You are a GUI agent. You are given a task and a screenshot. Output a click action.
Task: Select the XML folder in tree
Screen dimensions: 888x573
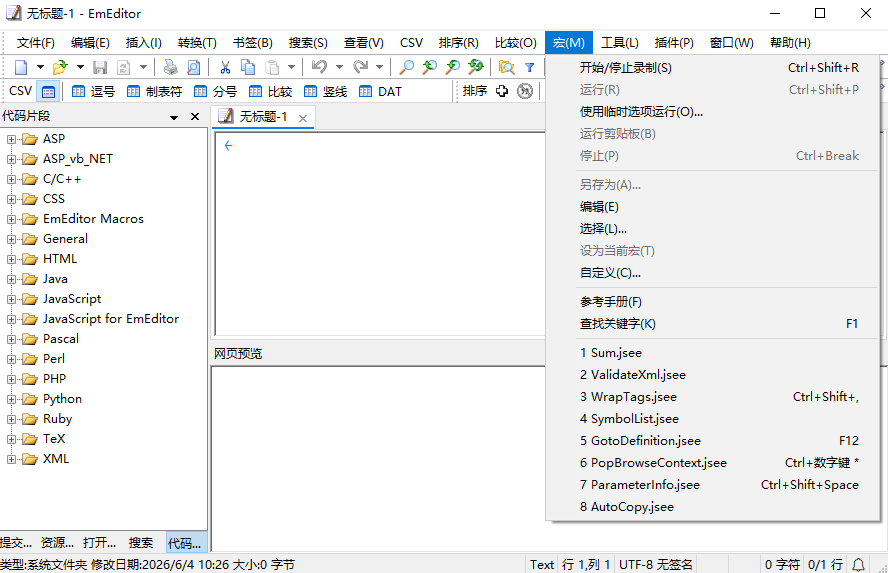coord(56,459)
